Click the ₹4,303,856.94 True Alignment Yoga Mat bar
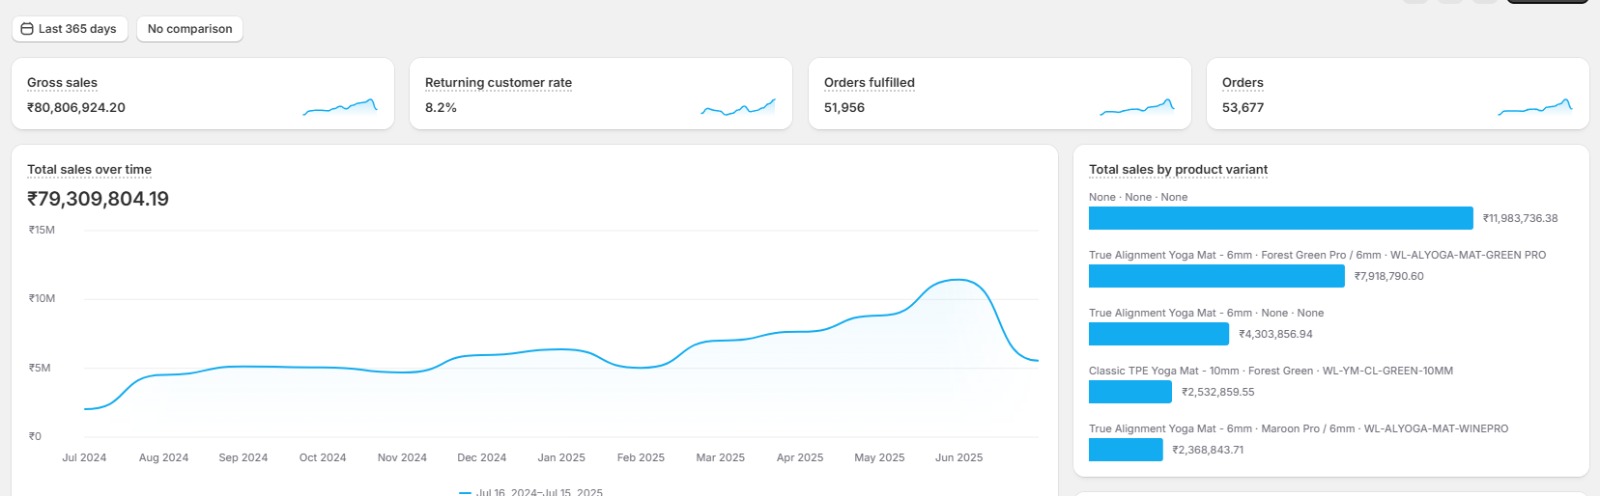Viewport: 1600px width, 496px height. [x=1158, y=334]
